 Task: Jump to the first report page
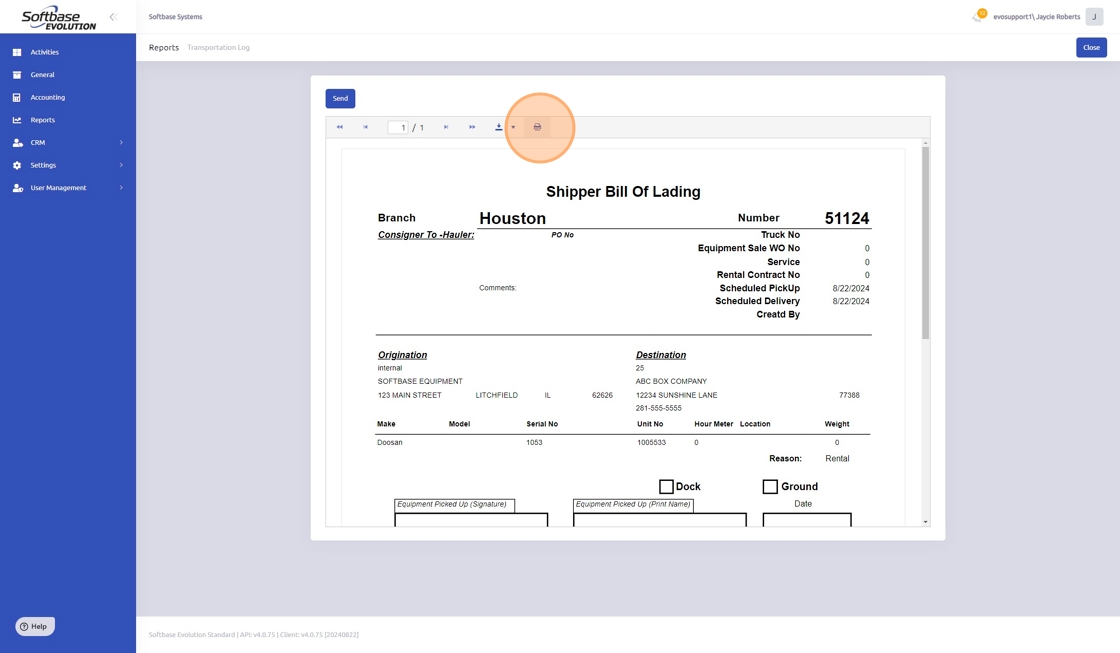click(340, 127)
